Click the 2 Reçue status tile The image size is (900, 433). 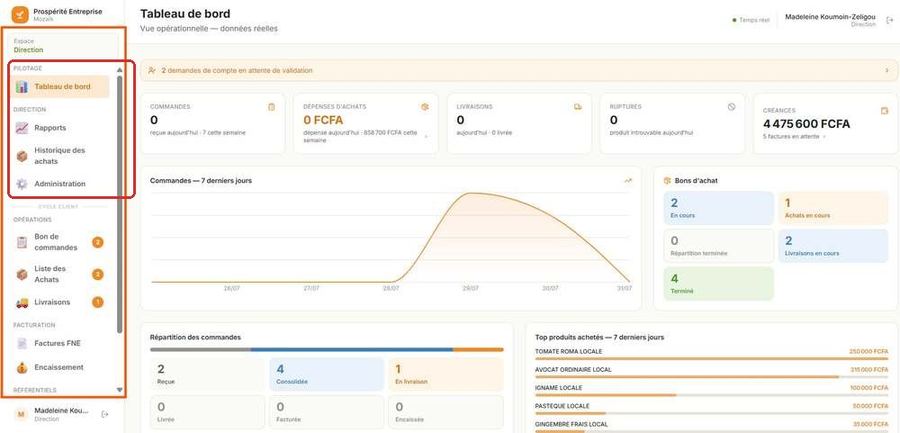click(207, 374)
